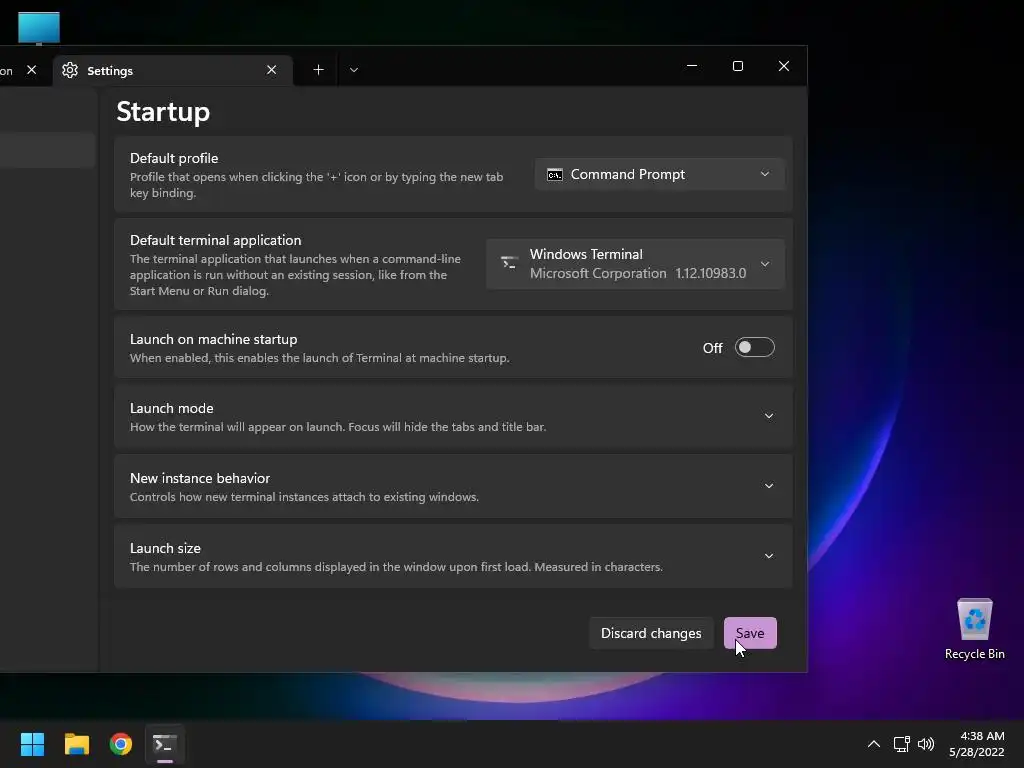Select the monitor desktop icon at top
This screenshot has width=1024, height=768.
coord(39,28)
